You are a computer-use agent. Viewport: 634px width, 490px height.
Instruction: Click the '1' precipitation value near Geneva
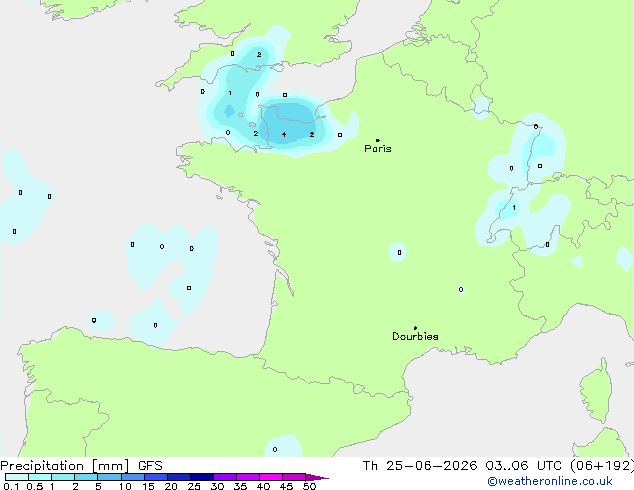pyautogui.click(x=514, y=208)
